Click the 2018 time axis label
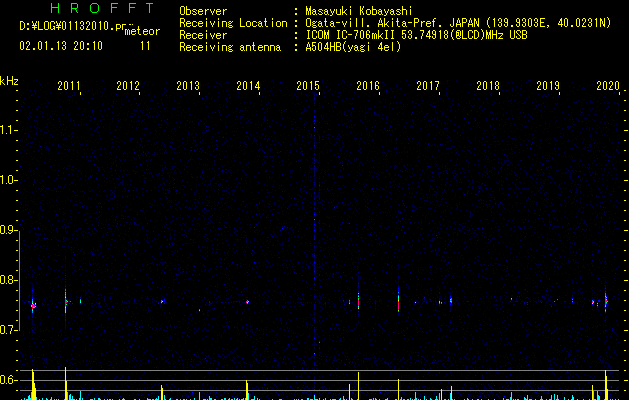The height and width of the screenshot is (400, 629). coord(488,85)
